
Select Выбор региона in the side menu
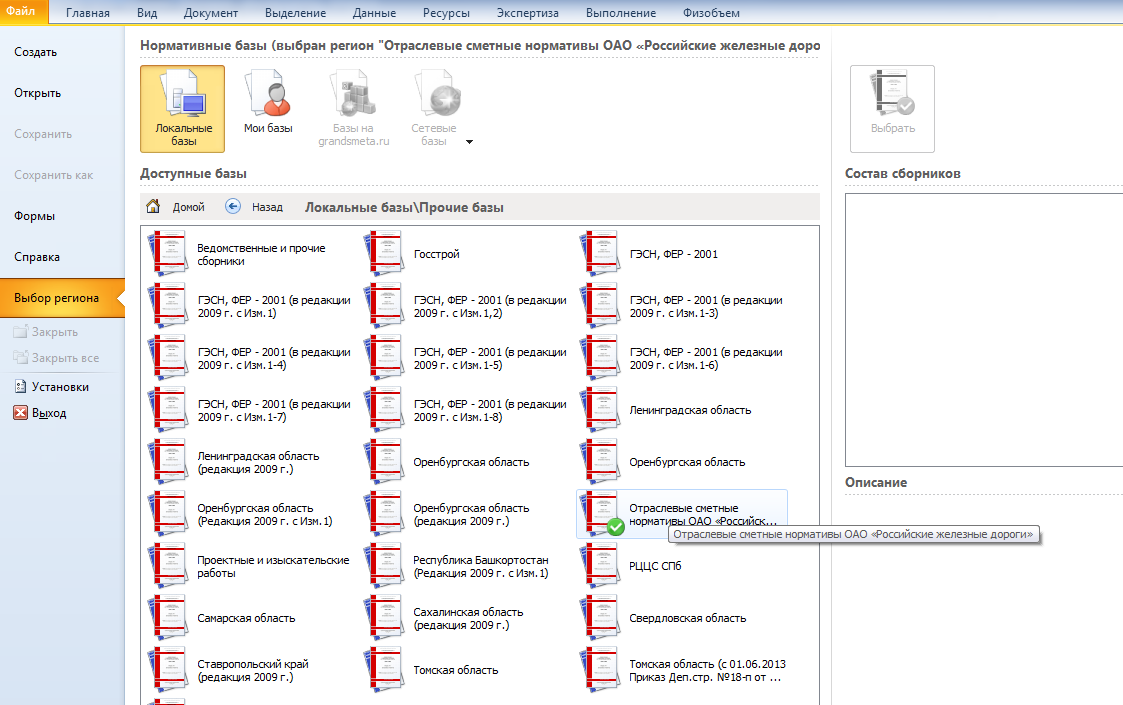62,298
